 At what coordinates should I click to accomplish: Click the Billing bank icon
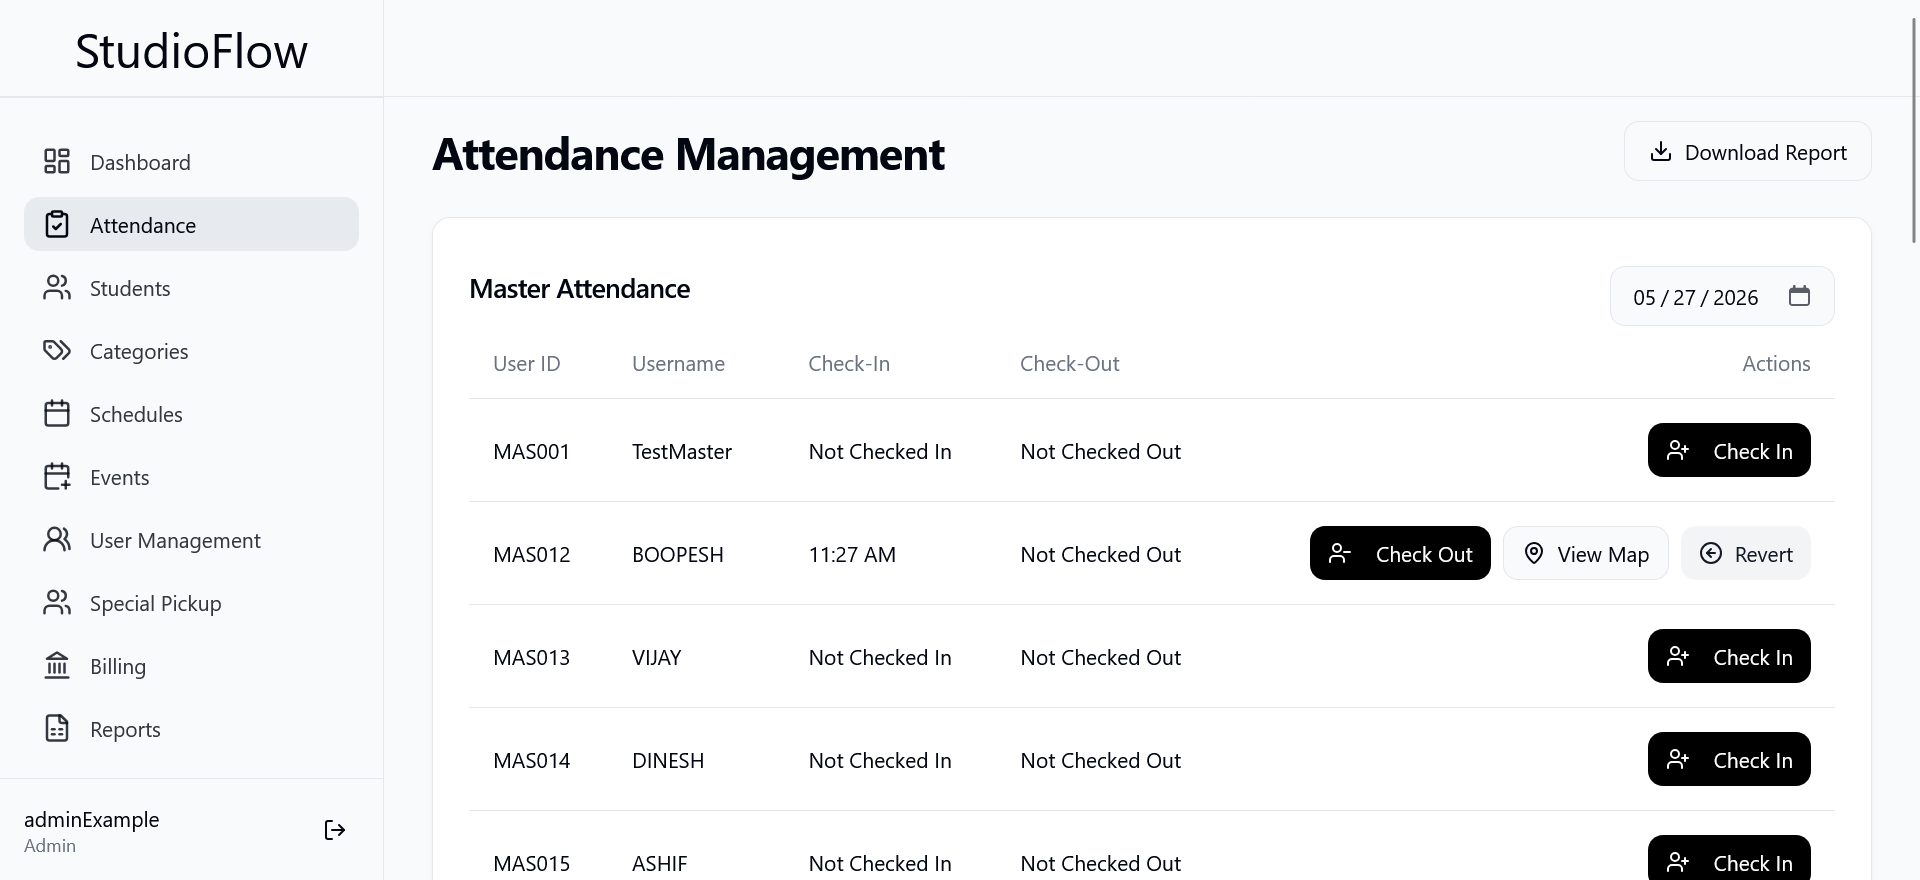(57, 665)
